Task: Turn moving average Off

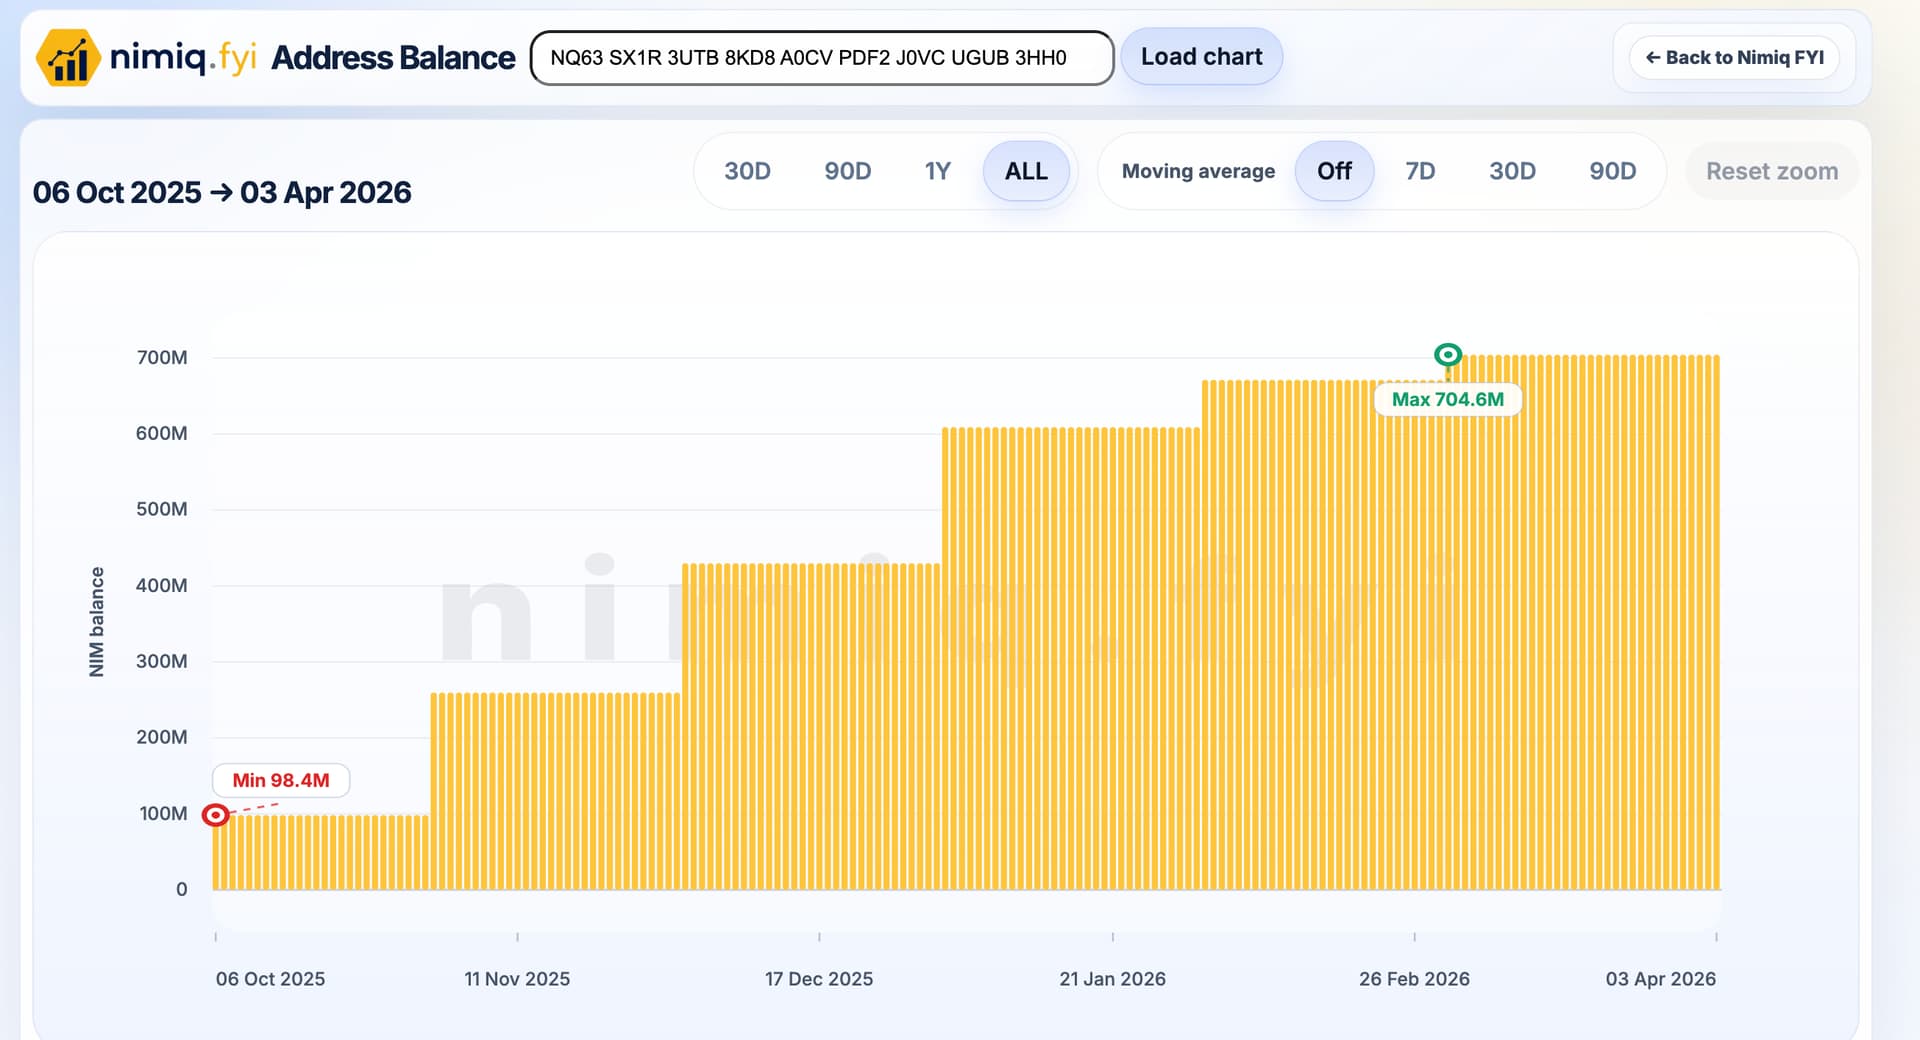Action: tap(1334, 171)
